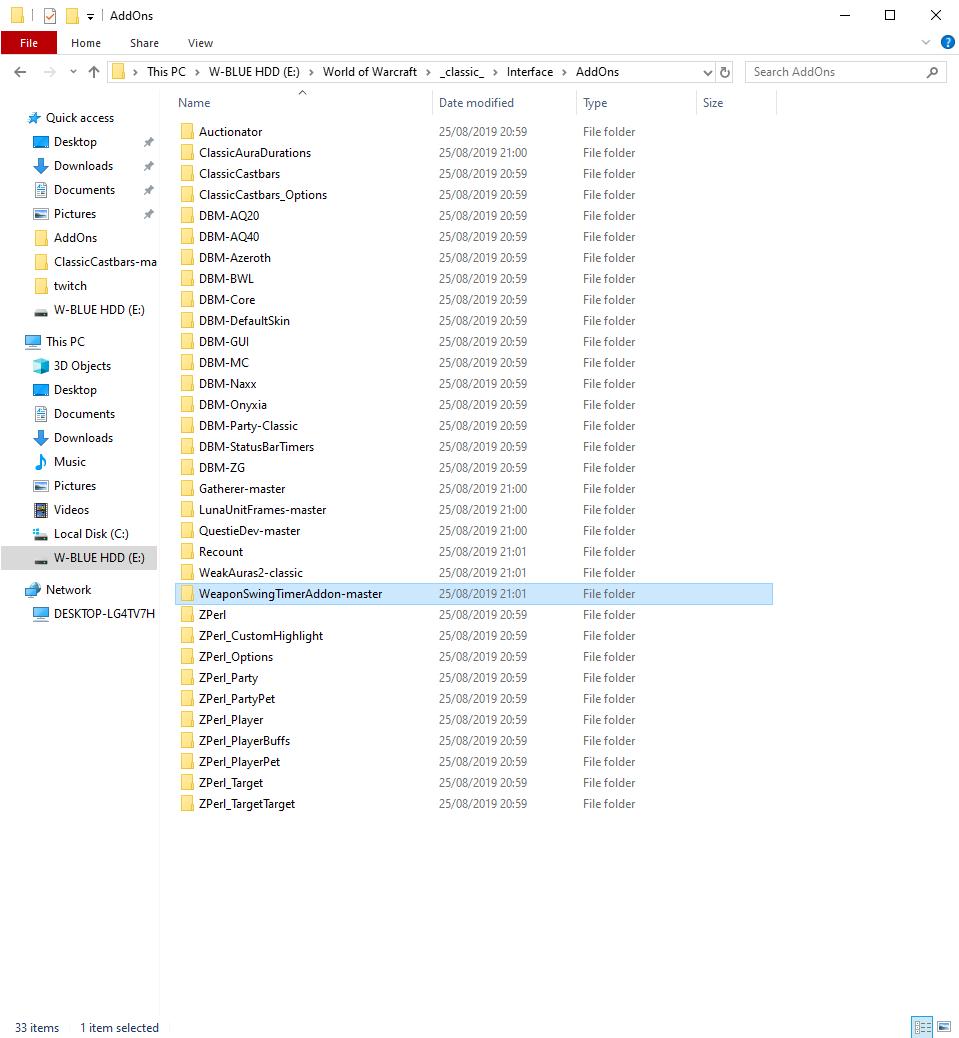The image size is (959, 1038).
Task: Expand the ribbon with chevron
Action: coord(925,42)
